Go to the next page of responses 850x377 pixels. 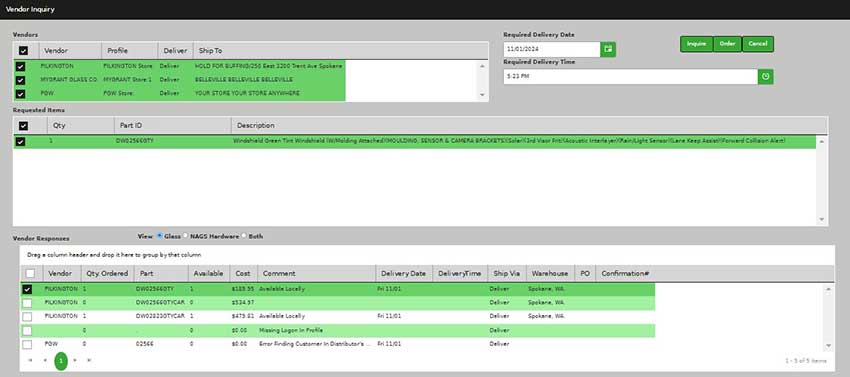[x=75, y=360]
